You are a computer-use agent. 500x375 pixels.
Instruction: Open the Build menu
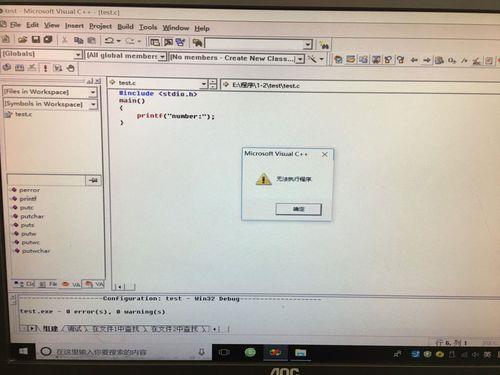tap(125, 27)
